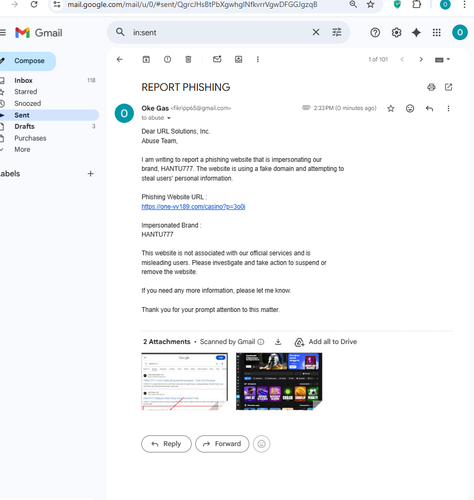Image resolution: width=474 pixels, height=500 pixels.
Task: Go back to Sent list arrow
Action: tap(120, 59)
